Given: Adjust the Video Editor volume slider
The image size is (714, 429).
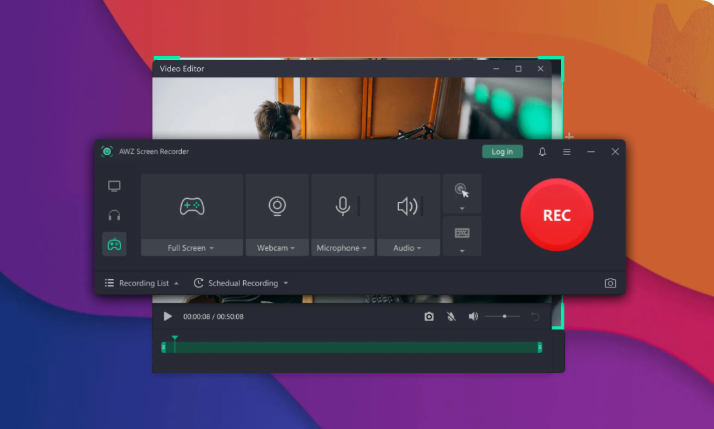Looking at the screenshot, I should [x=502, y=316].
